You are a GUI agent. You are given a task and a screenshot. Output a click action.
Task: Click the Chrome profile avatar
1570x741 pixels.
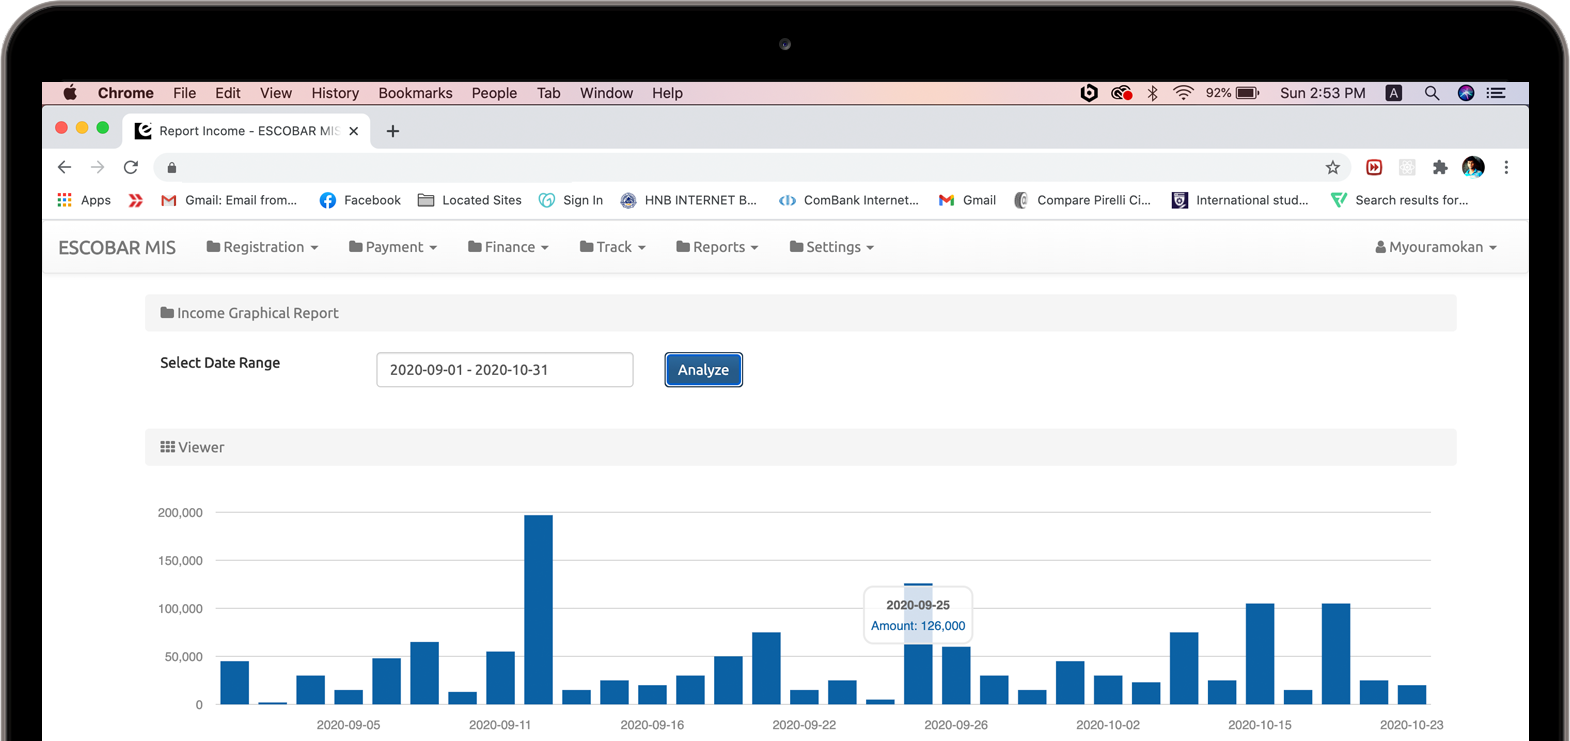pos(1473,167)
